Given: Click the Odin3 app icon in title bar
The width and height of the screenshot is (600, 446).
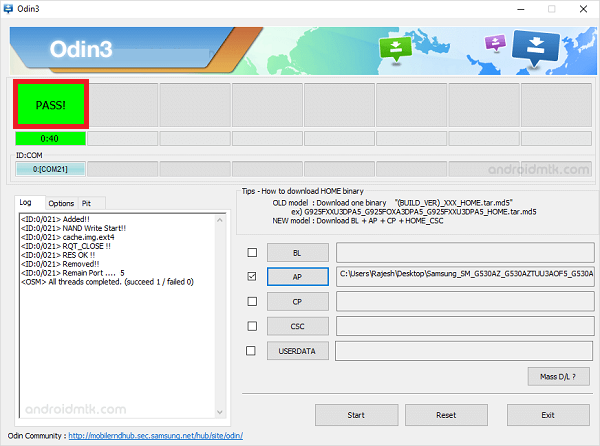Looking at the screenshot, I should (8, 8).
